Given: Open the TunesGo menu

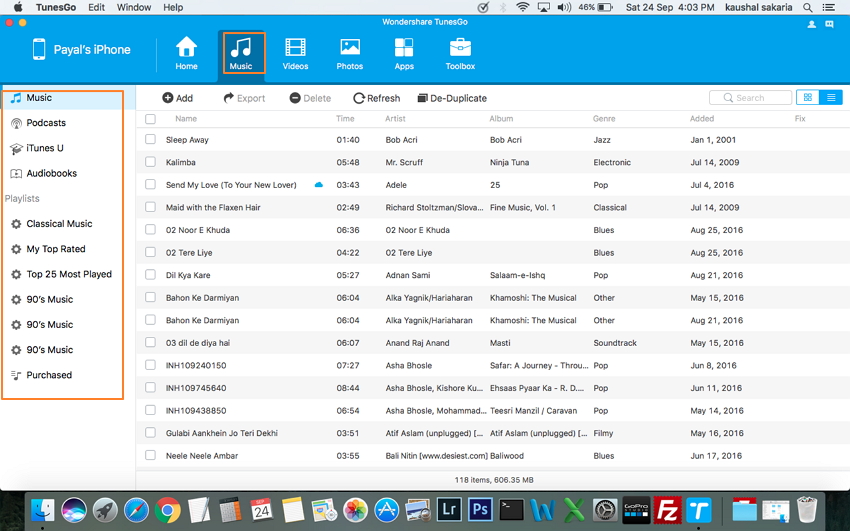Looking at the screenshot, I should (x=56, y=8).
